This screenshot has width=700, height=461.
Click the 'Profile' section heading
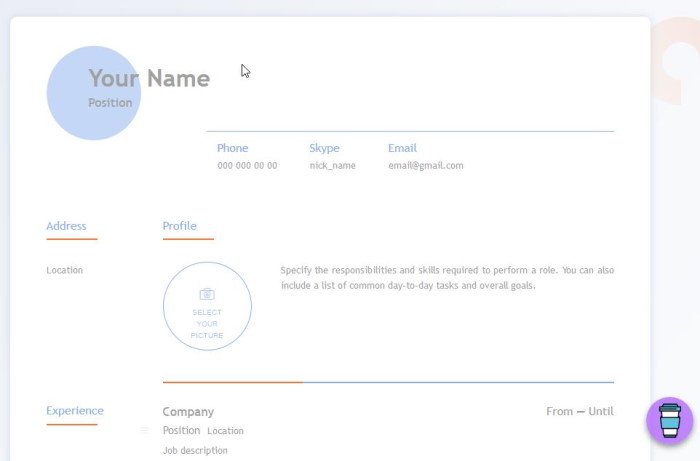[179, 226]
